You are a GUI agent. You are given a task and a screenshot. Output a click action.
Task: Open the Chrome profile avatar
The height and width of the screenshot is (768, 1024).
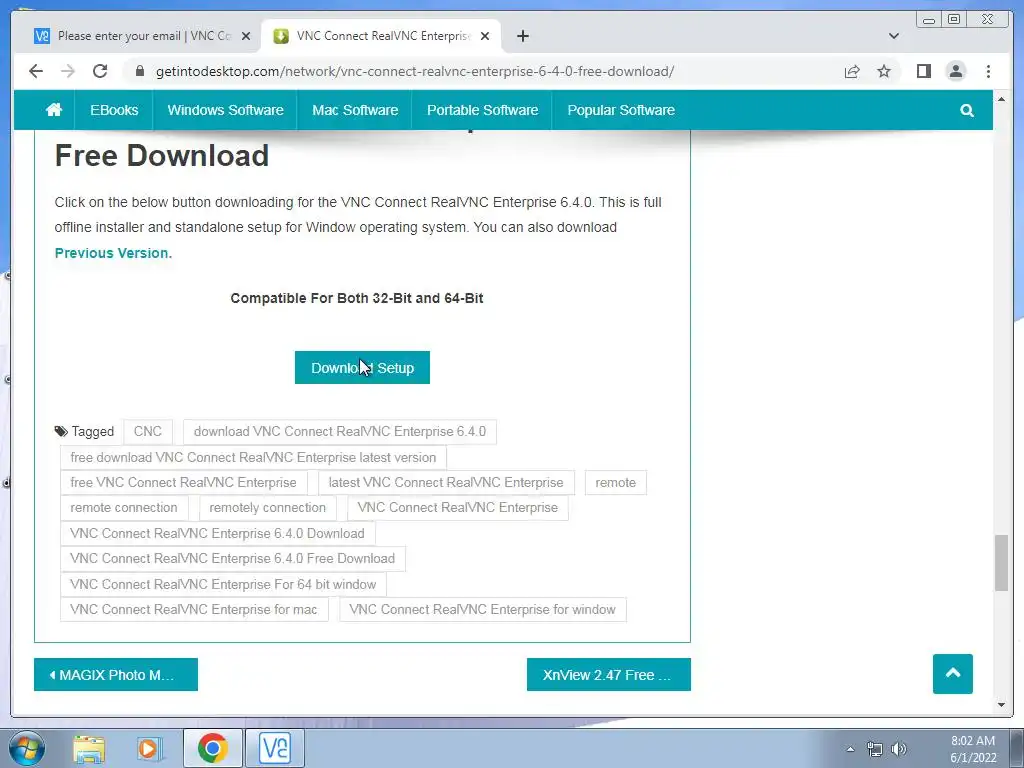click(x=955, y=71)
